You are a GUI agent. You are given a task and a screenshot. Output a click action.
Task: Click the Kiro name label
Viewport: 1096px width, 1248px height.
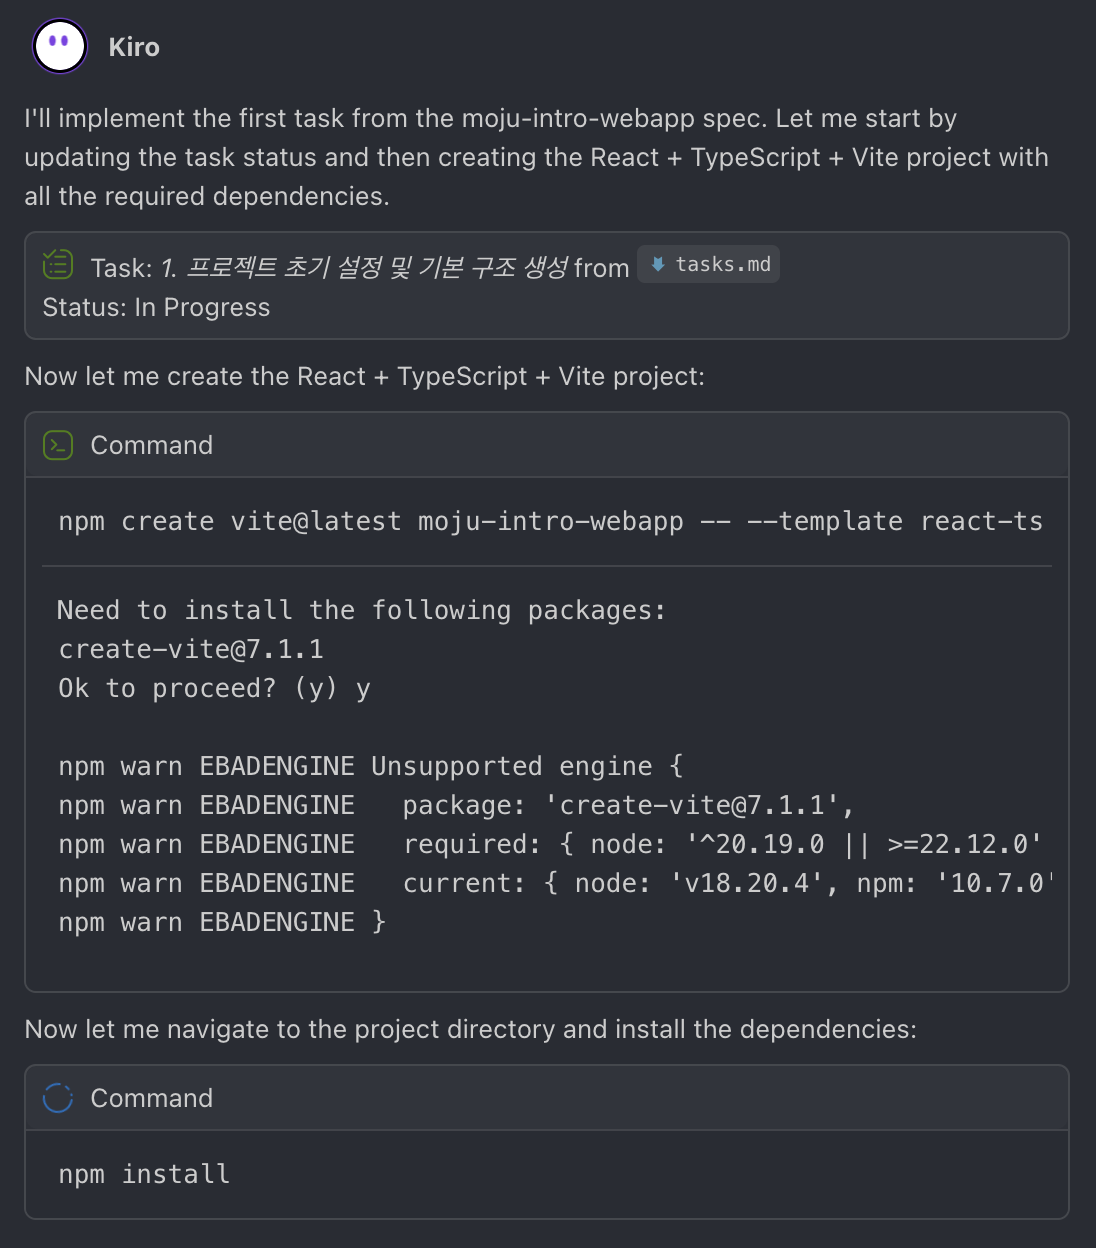point(134,47)
